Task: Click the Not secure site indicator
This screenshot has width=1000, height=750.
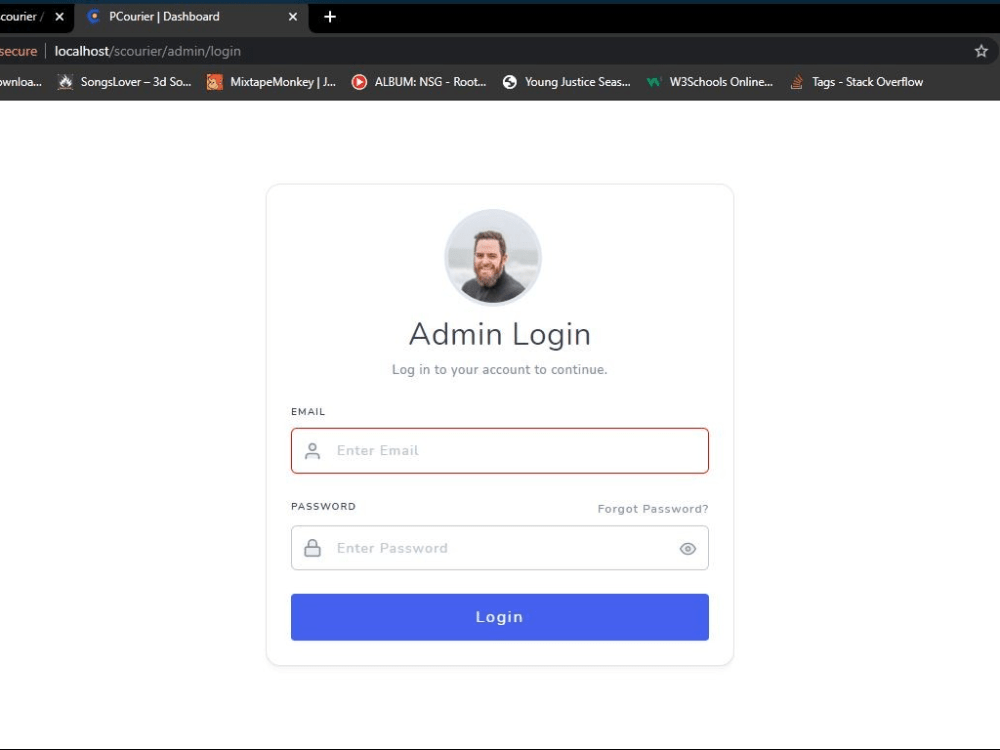Action: click(18, 51)
